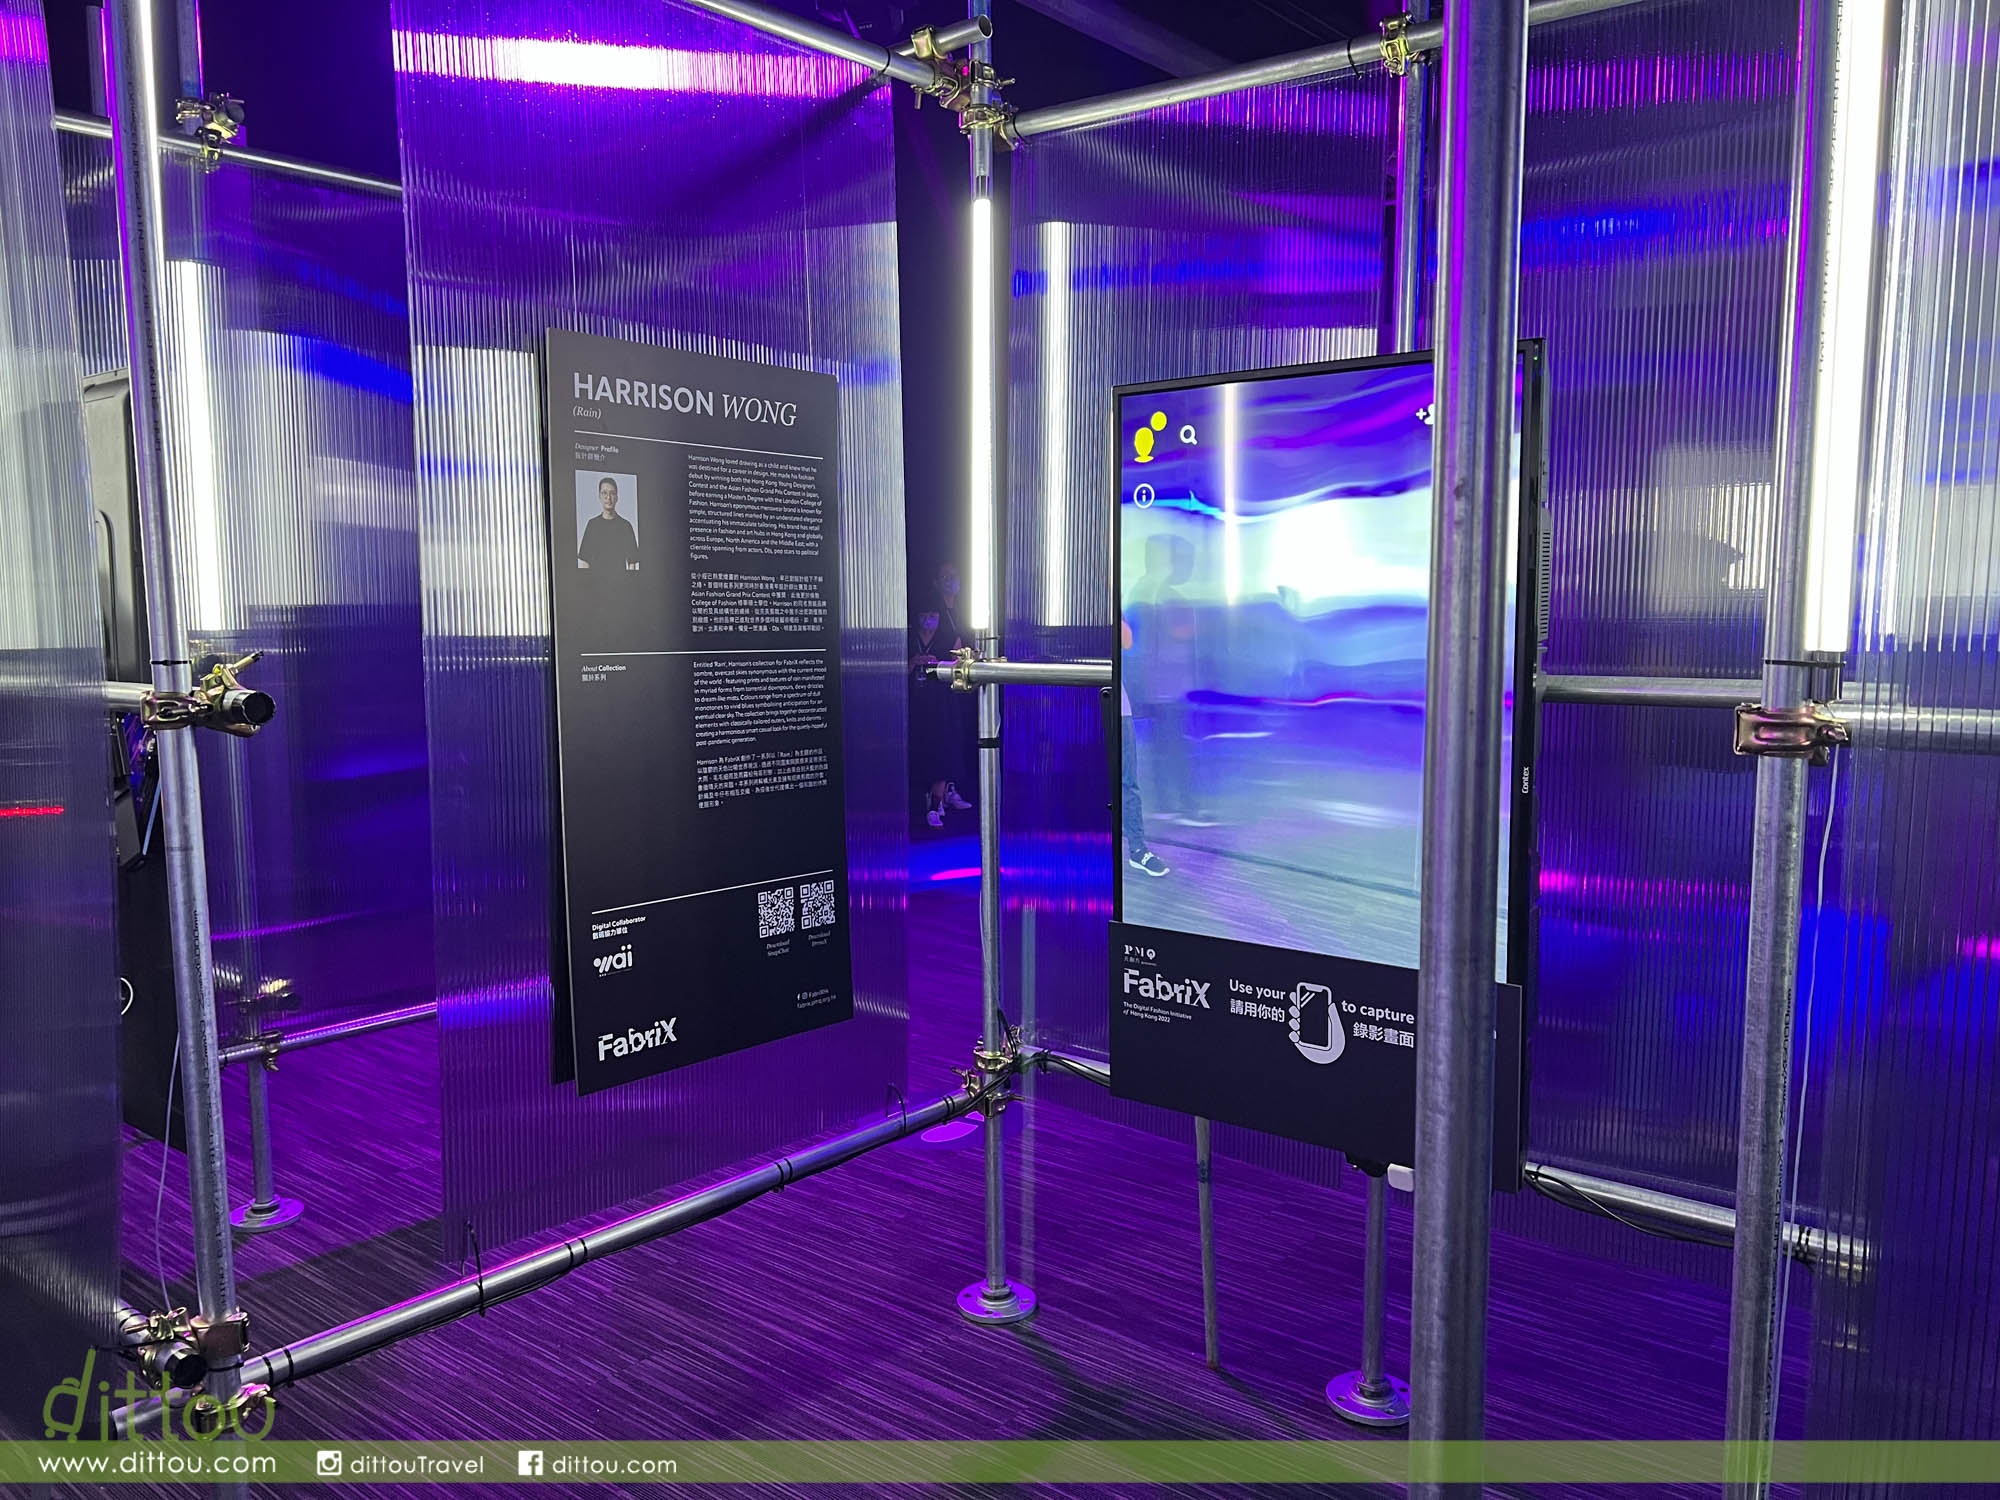The image size is (2000, 1500).
Task: Tap the 'Use your' text on sign
Action: [1257, 990]
